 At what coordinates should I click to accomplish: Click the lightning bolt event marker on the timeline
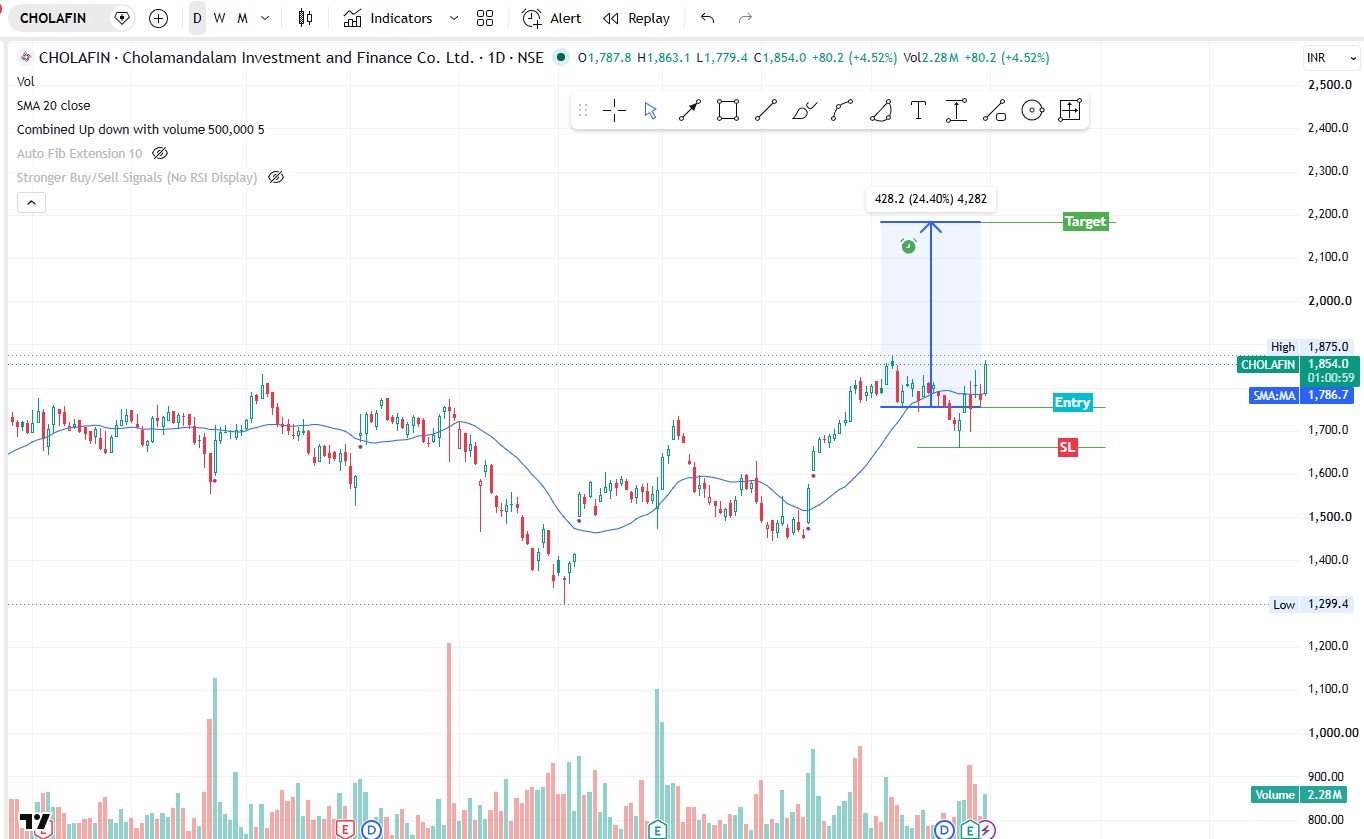click(987, 829)
